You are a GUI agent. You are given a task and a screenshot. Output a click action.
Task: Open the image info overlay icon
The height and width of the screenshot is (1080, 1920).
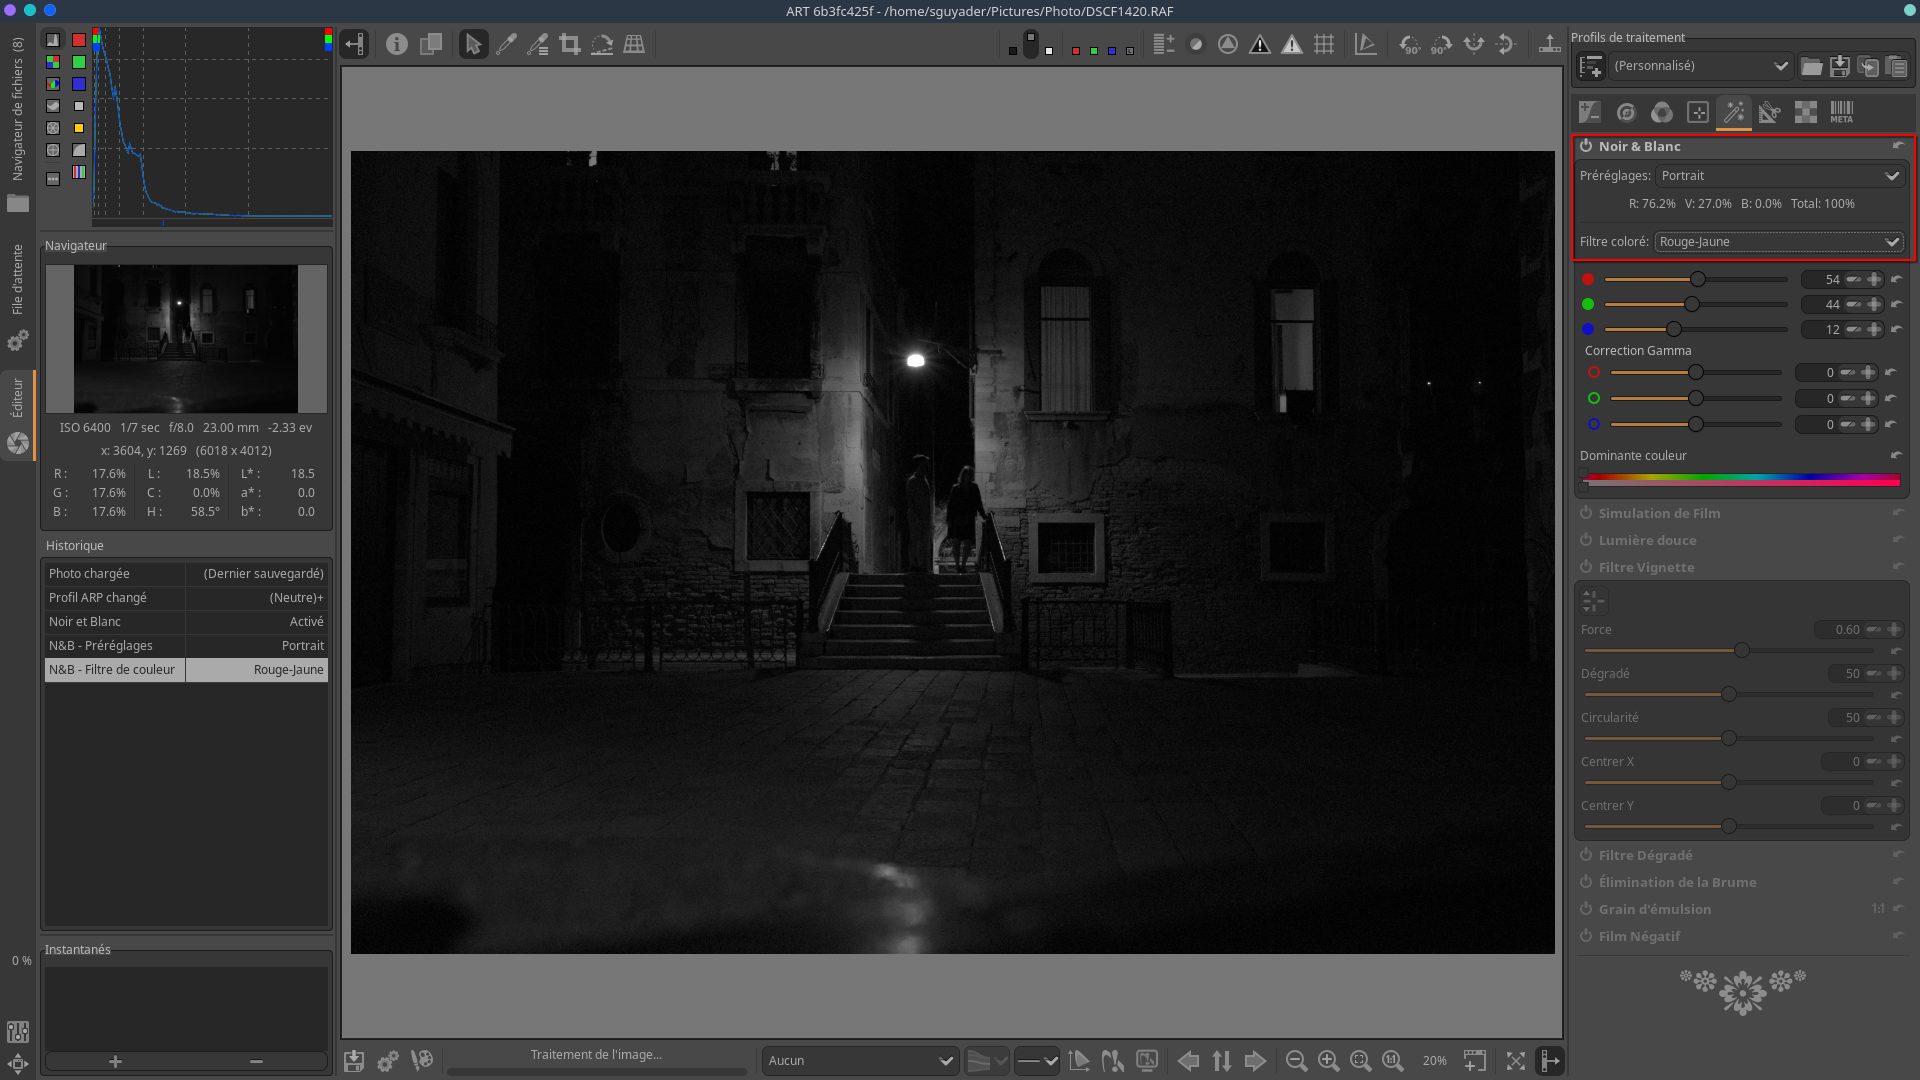tap(397, 44)
